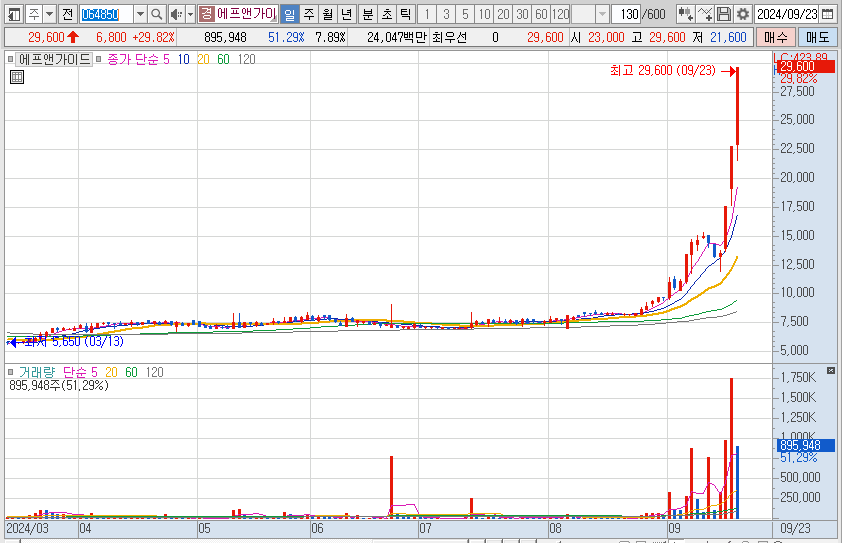Choose the 5 interval button

[x=465, y=14]
